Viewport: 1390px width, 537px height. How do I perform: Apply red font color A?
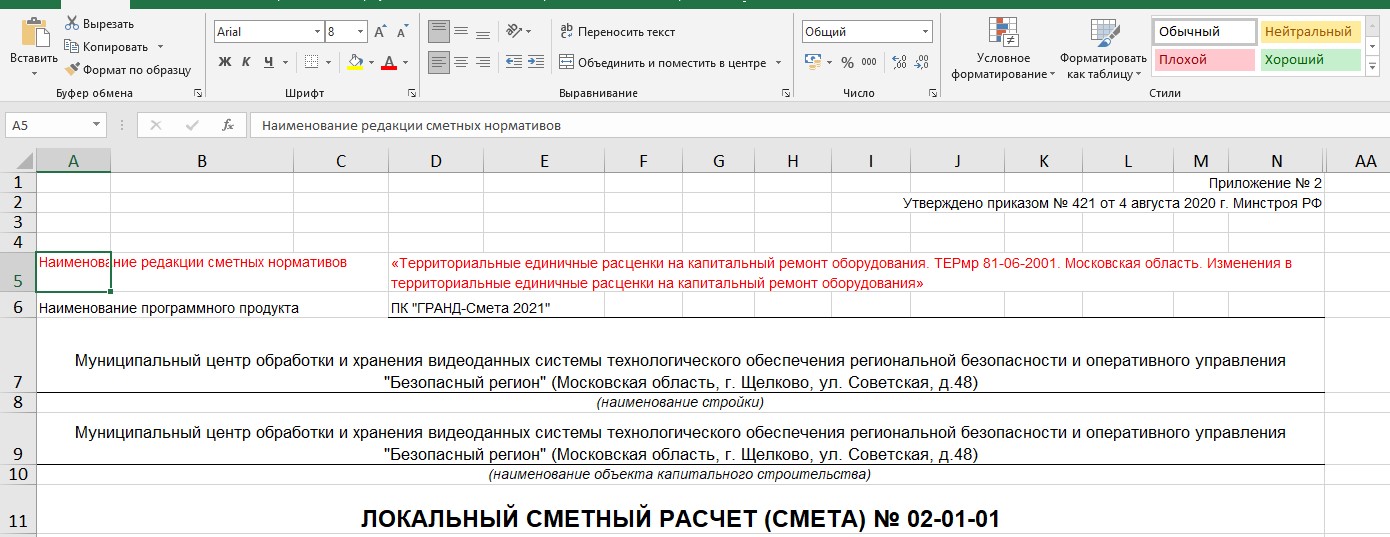[x=390, y=62]
